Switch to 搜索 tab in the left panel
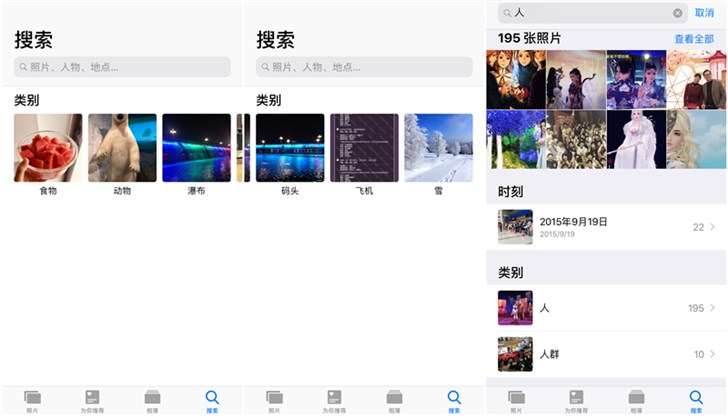The image size is (728, 416). [212, 400]
